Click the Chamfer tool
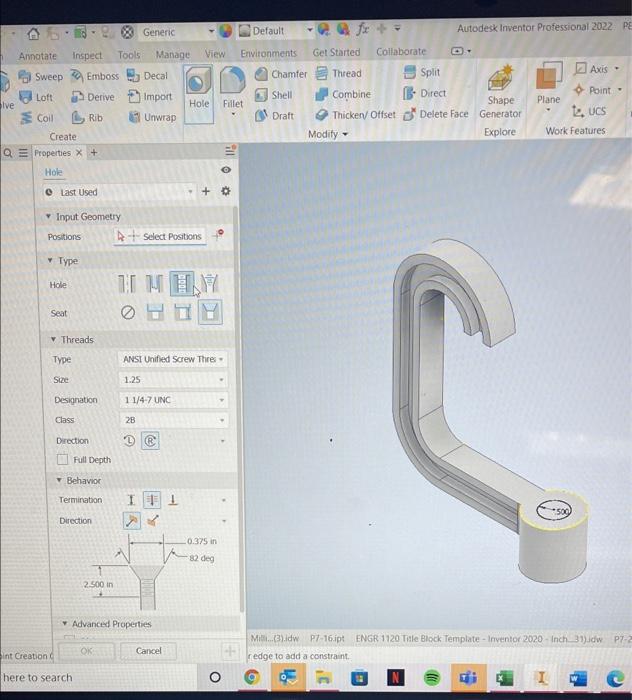Viewport: 632px width, 700px height. point(281,74)
